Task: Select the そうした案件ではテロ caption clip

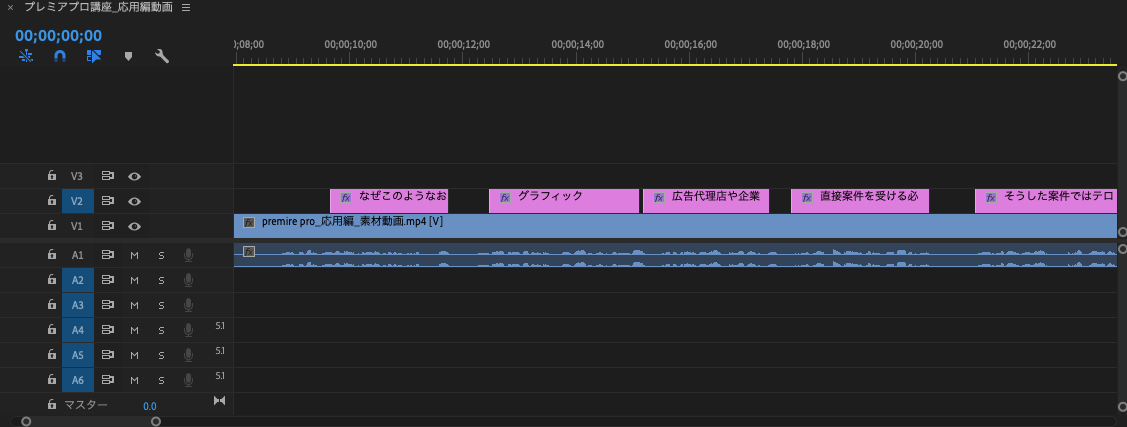Action: point(1046,201)
